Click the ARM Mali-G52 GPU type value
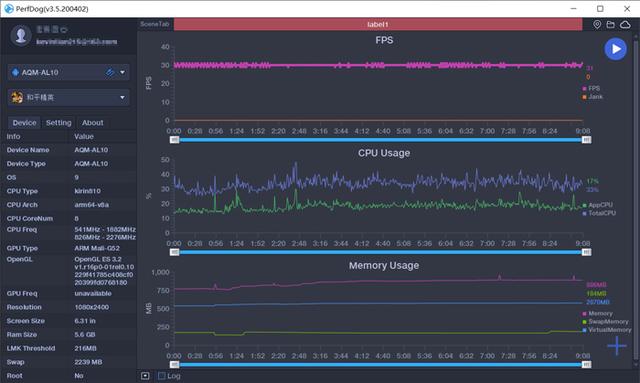The width and height of the screenshot is (640, 383). [x=97, y=248]
